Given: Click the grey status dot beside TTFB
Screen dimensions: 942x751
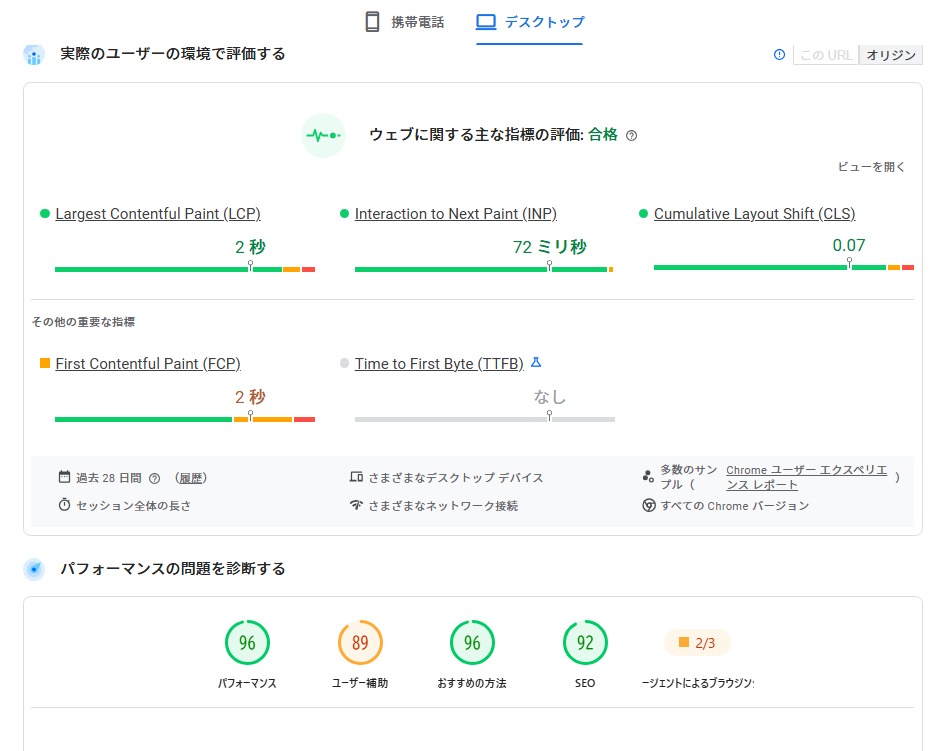Looking at the screenshot, I should (344, 363).
